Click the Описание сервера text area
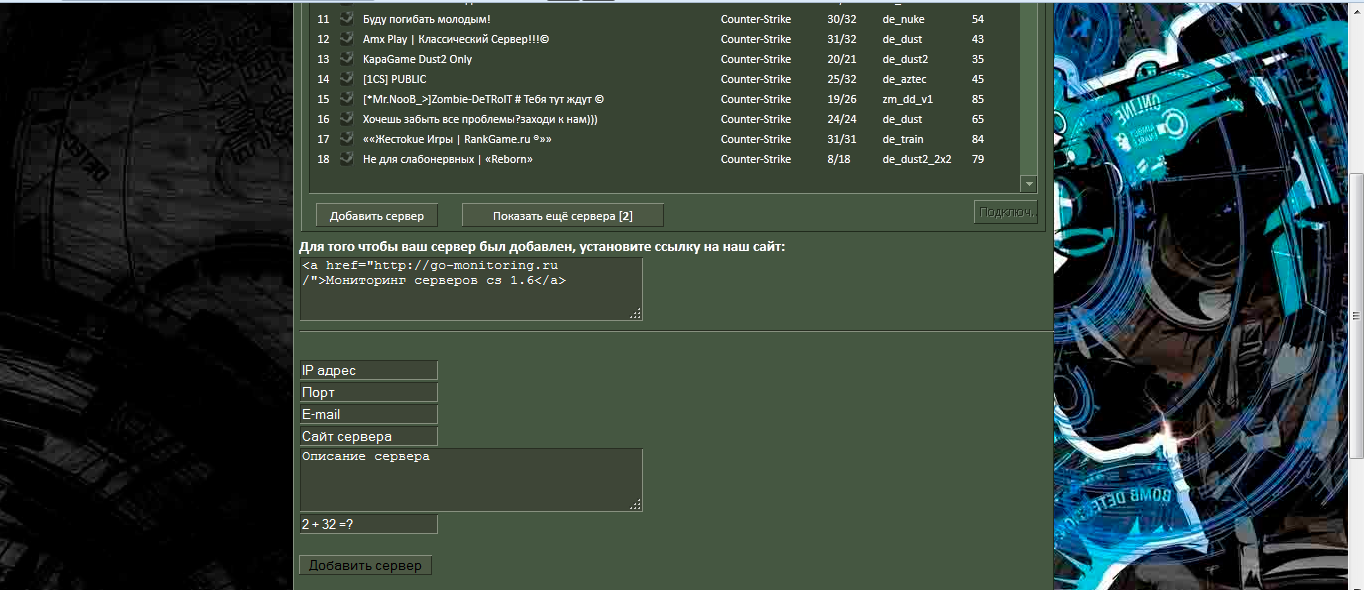The height and width of the screenshot is (590, 1364). 471,480
